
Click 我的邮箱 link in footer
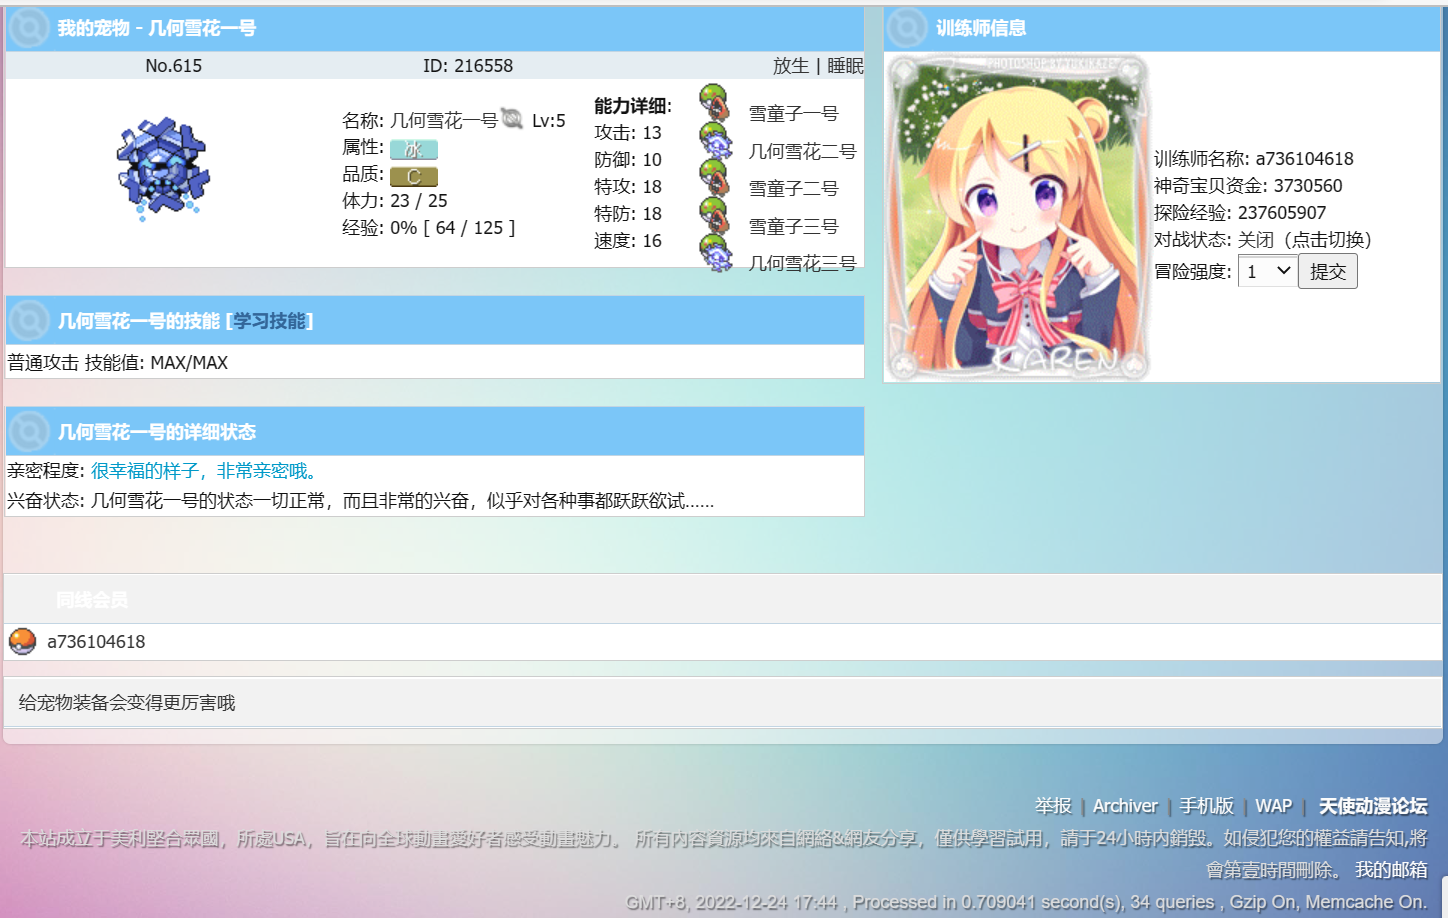(1391, 870)
